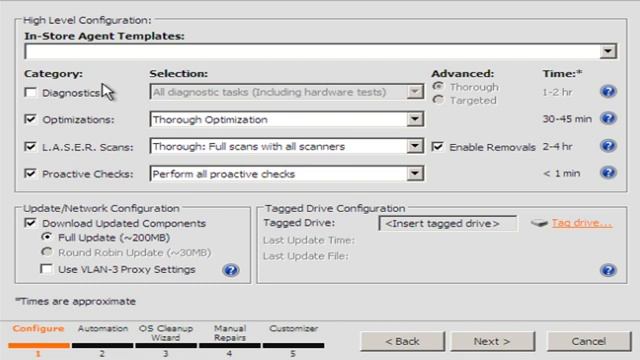Click the Cancel button
The width and height of the screenshot is (640, 360).
click(589, 341)
